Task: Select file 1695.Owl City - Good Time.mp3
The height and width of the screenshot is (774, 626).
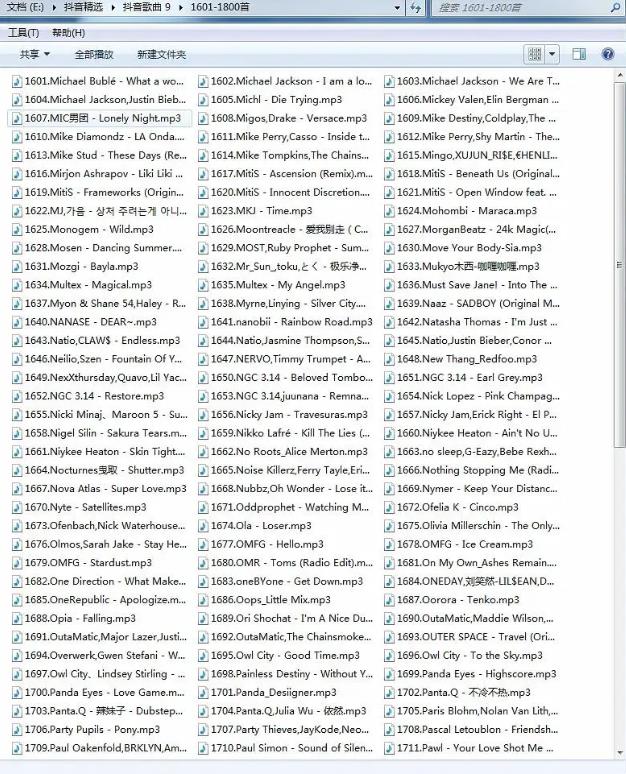Action: click(279, 656)
